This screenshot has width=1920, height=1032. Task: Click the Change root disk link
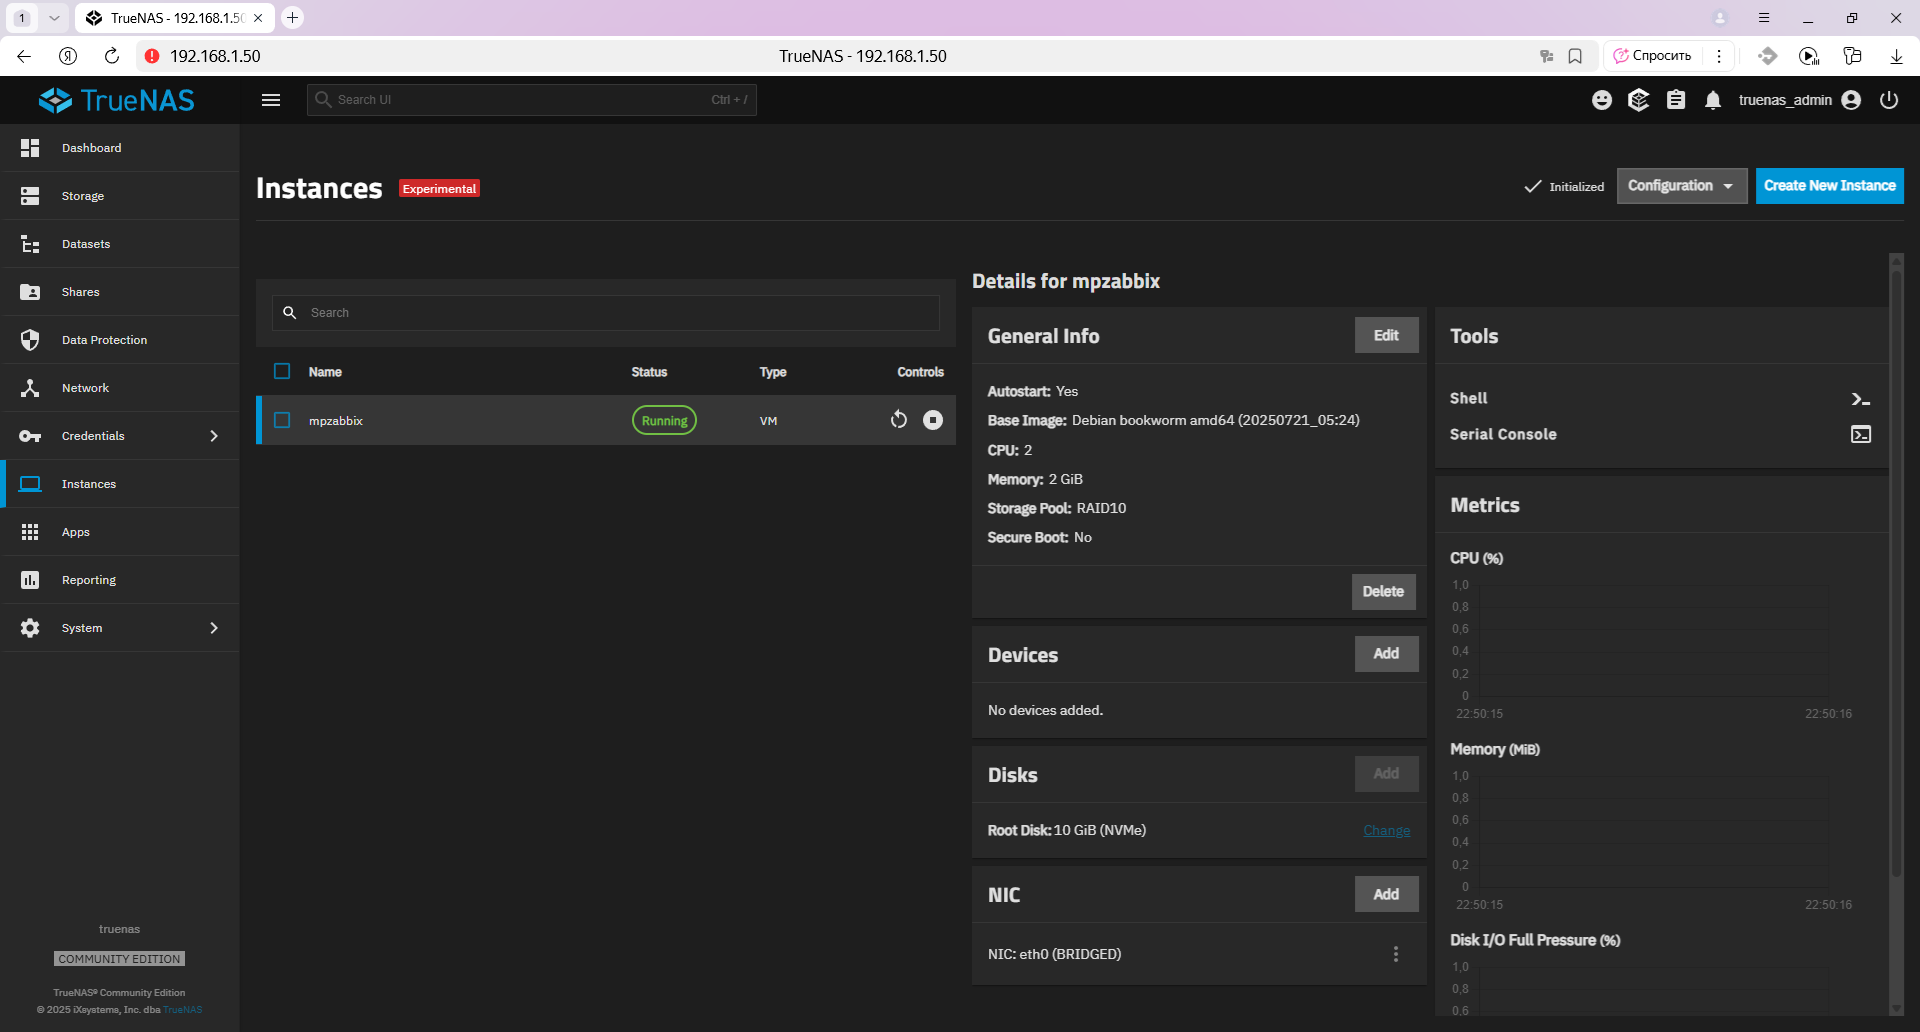click(1386, 831)
